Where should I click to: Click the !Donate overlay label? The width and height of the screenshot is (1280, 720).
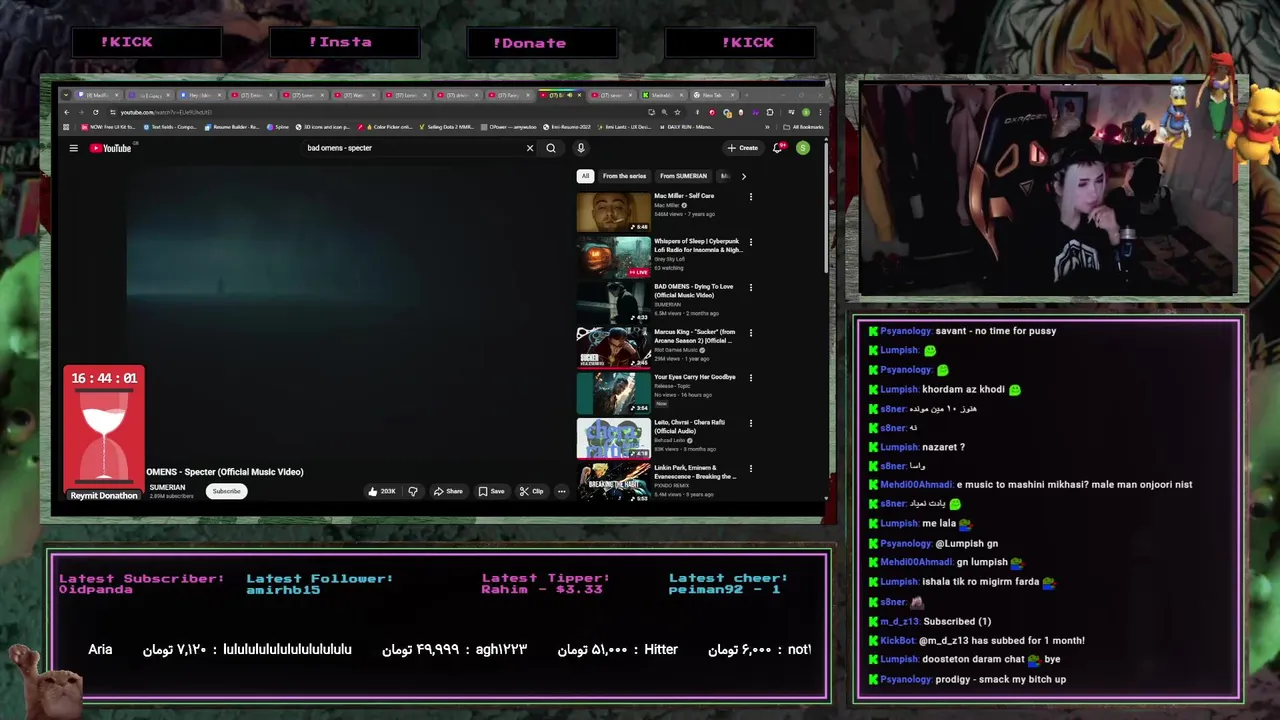coord(530,43)
